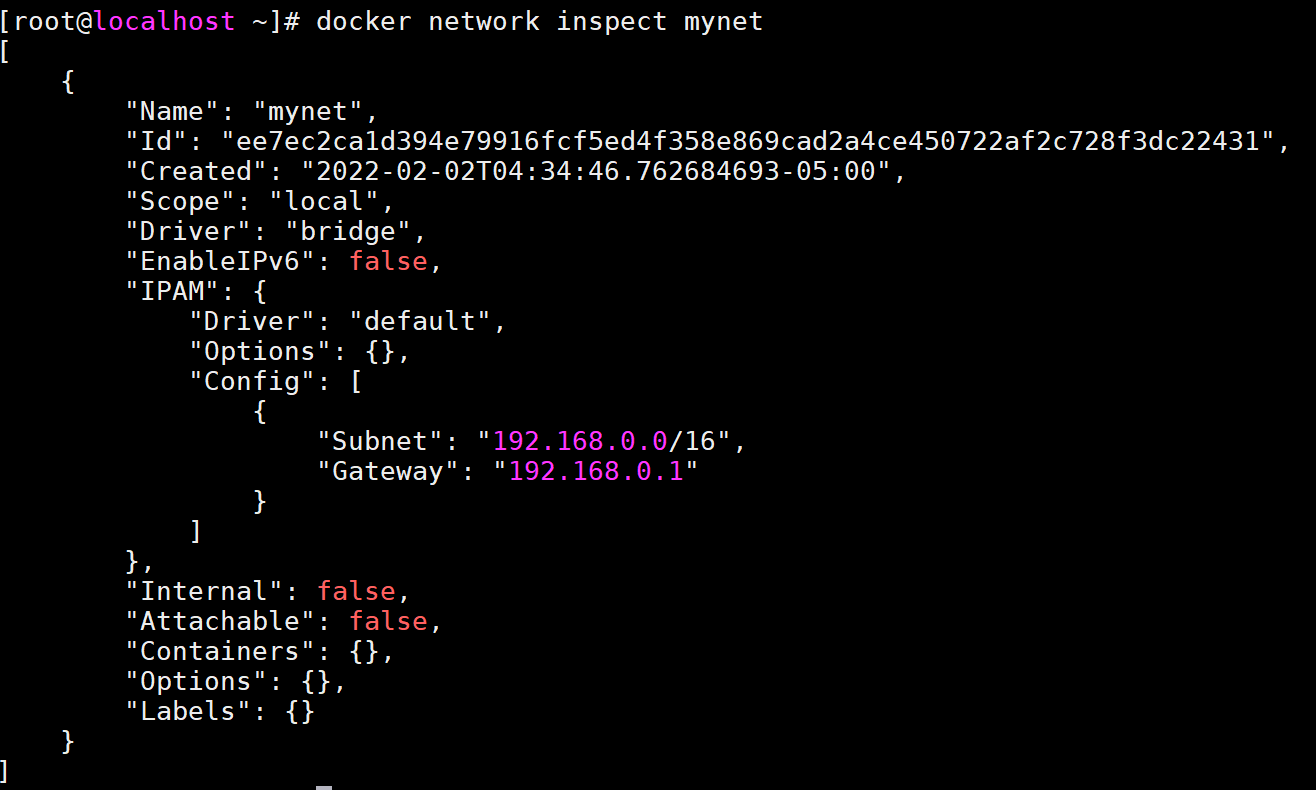This screenshot has height=790, width=1316.
Task: Click the terminal cursor at the bottom
Action: [x=324, y=787]
